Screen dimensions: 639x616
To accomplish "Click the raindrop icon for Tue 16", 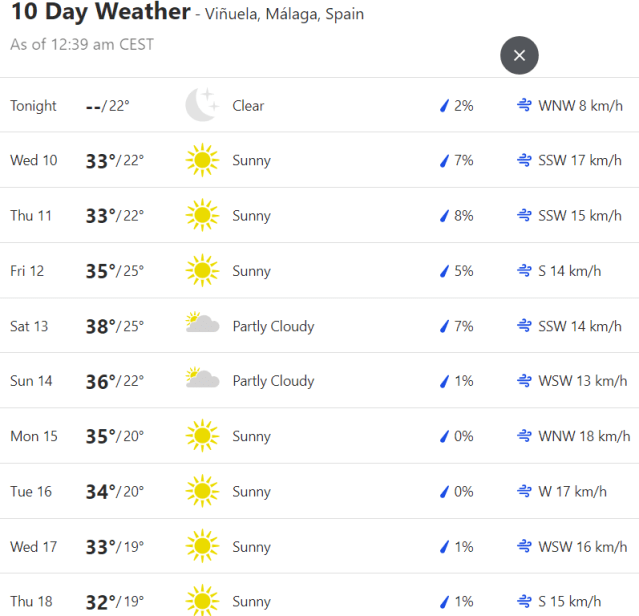I will point(444,491).
